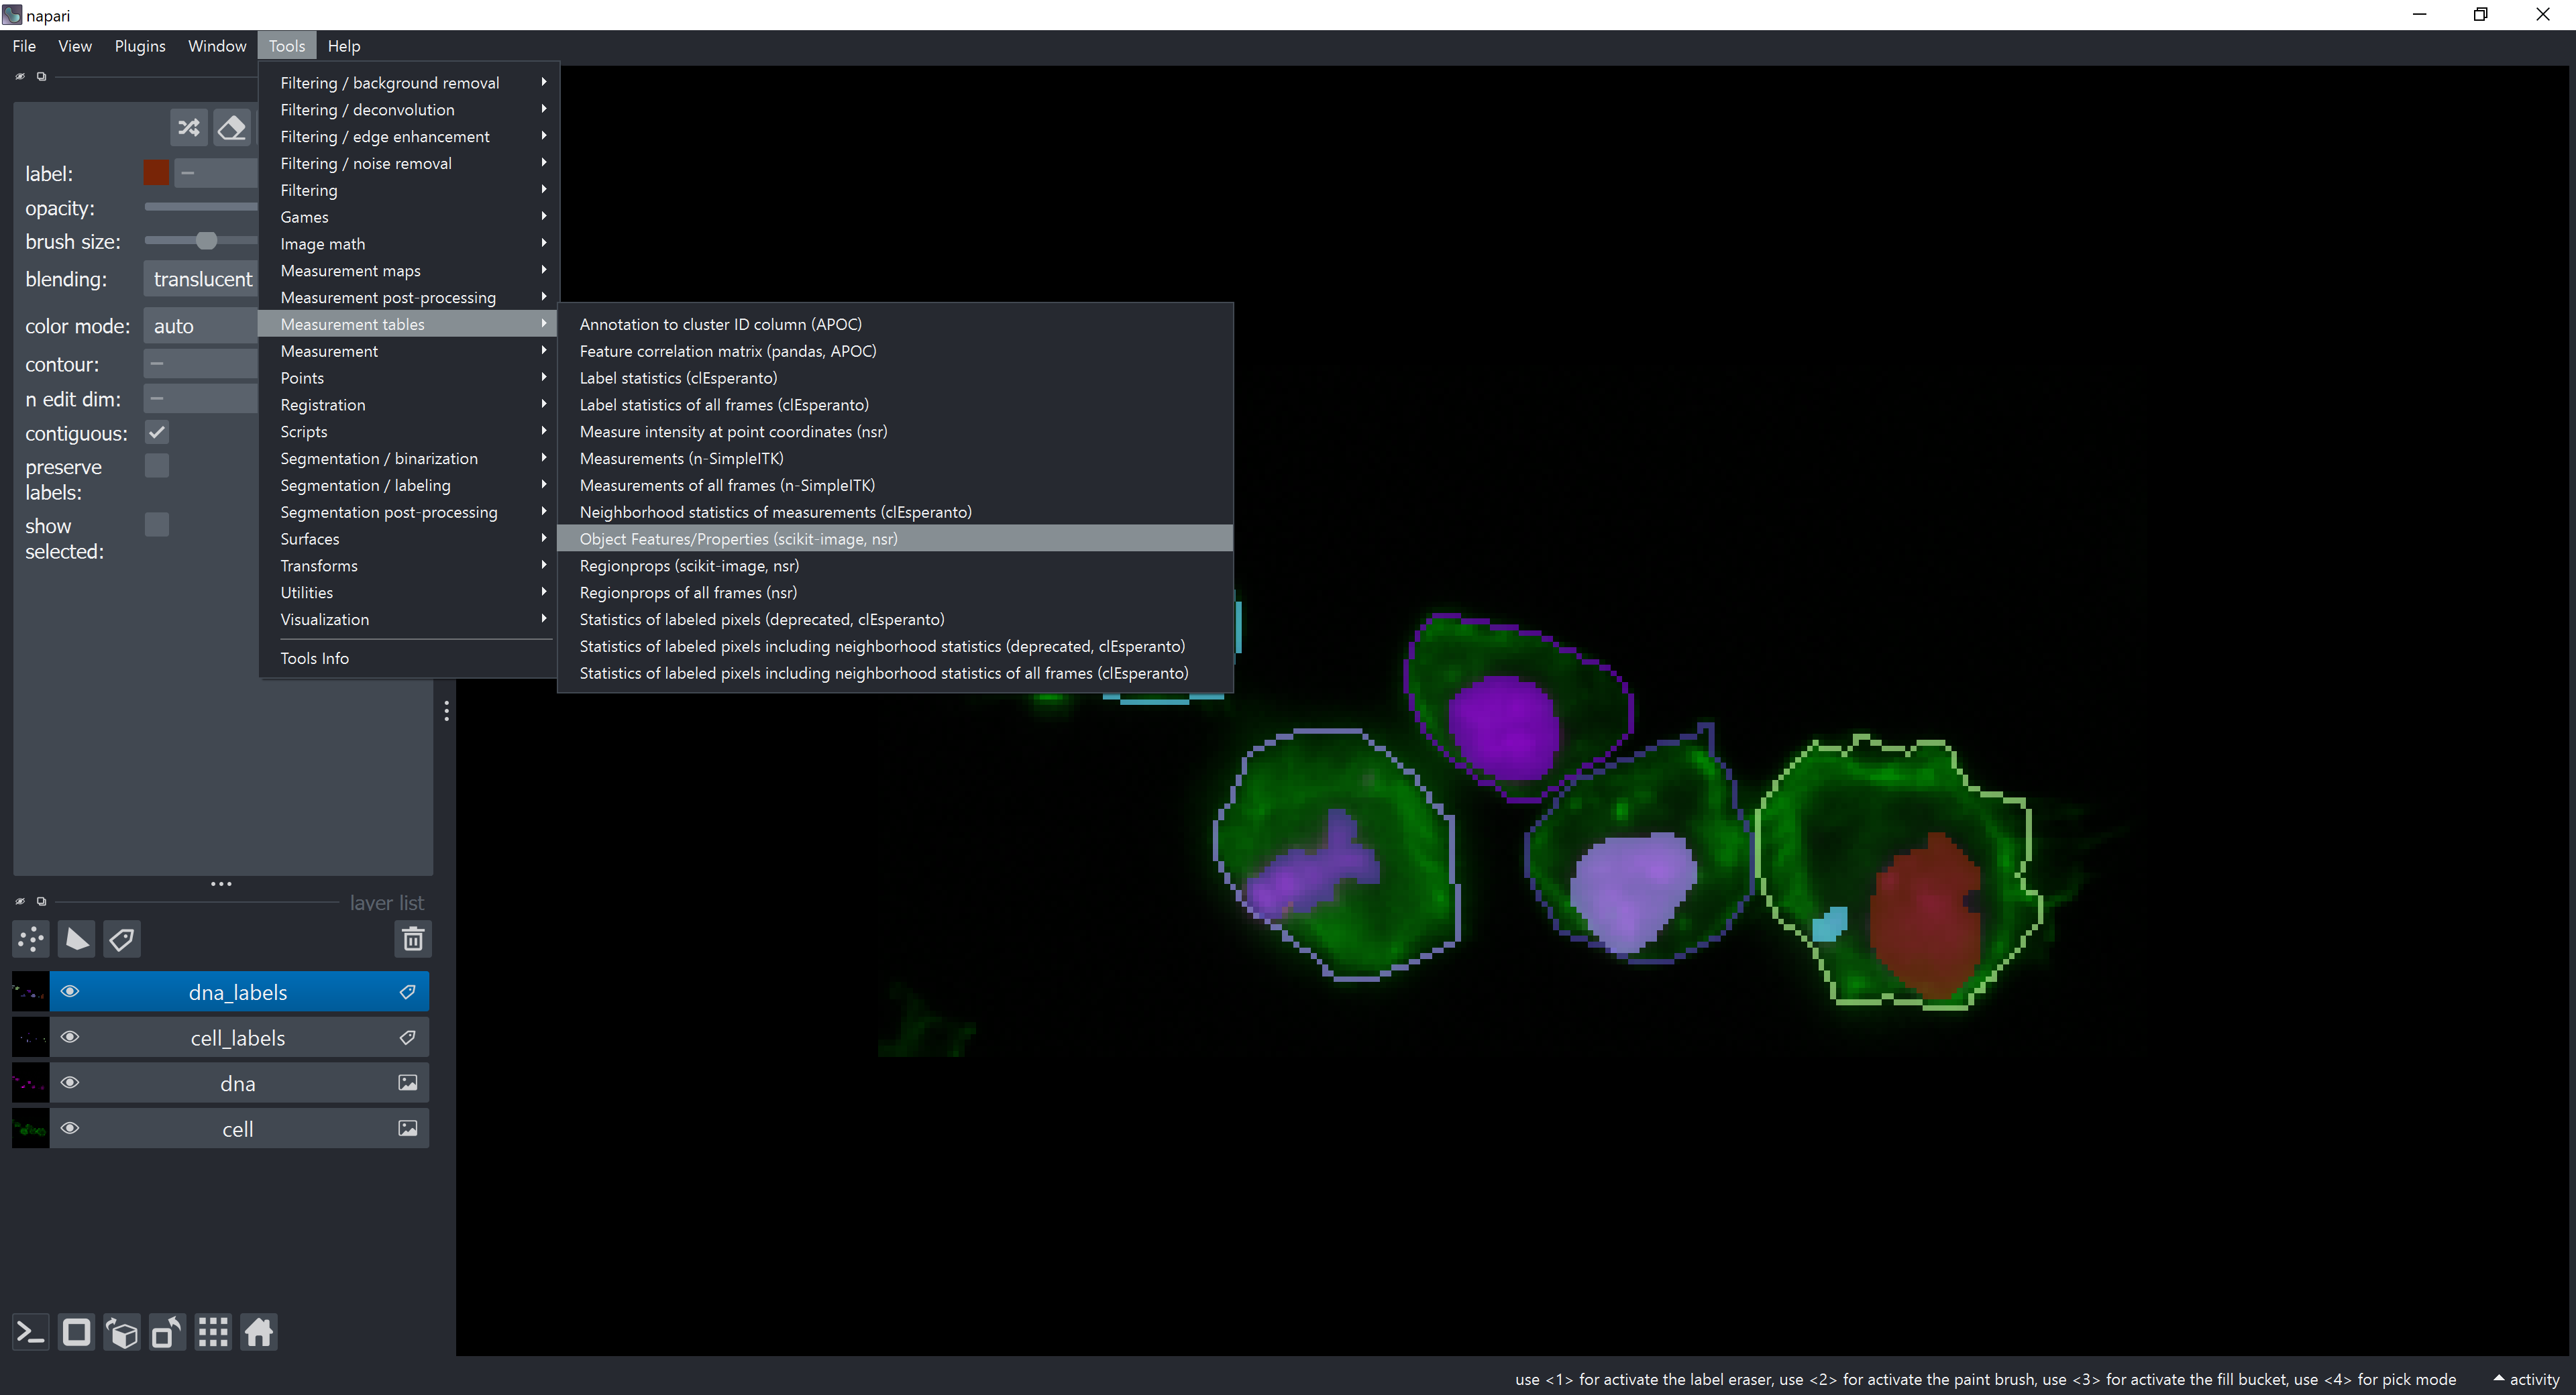
Task: Select the dna_labels layer row
Action: (239, 992)
